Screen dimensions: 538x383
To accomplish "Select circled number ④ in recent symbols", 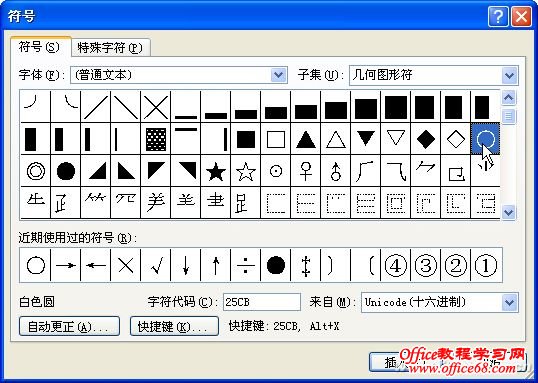I will pyautogui.click(x=396, y=265).
